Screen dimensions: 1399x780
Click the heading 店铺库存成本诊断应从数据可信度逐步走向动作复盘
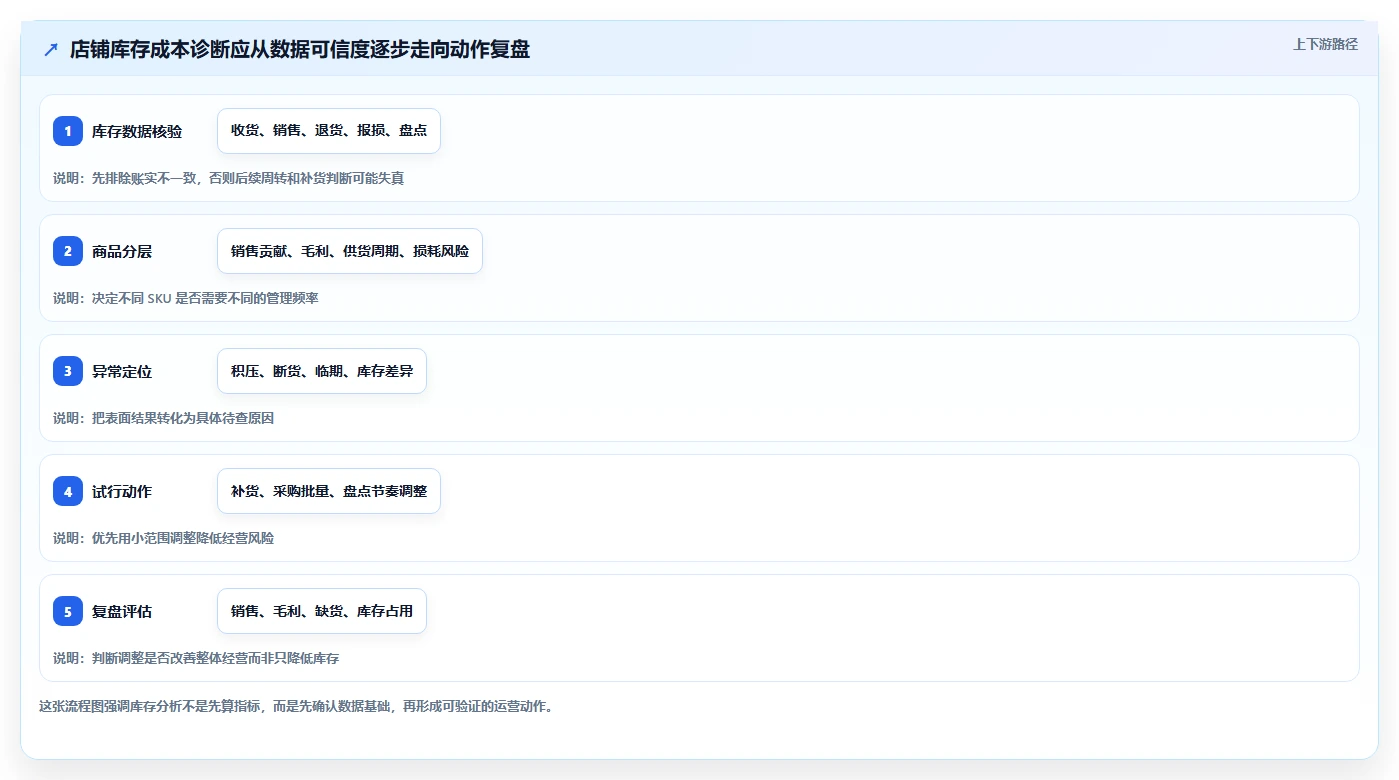click(300, 49)
